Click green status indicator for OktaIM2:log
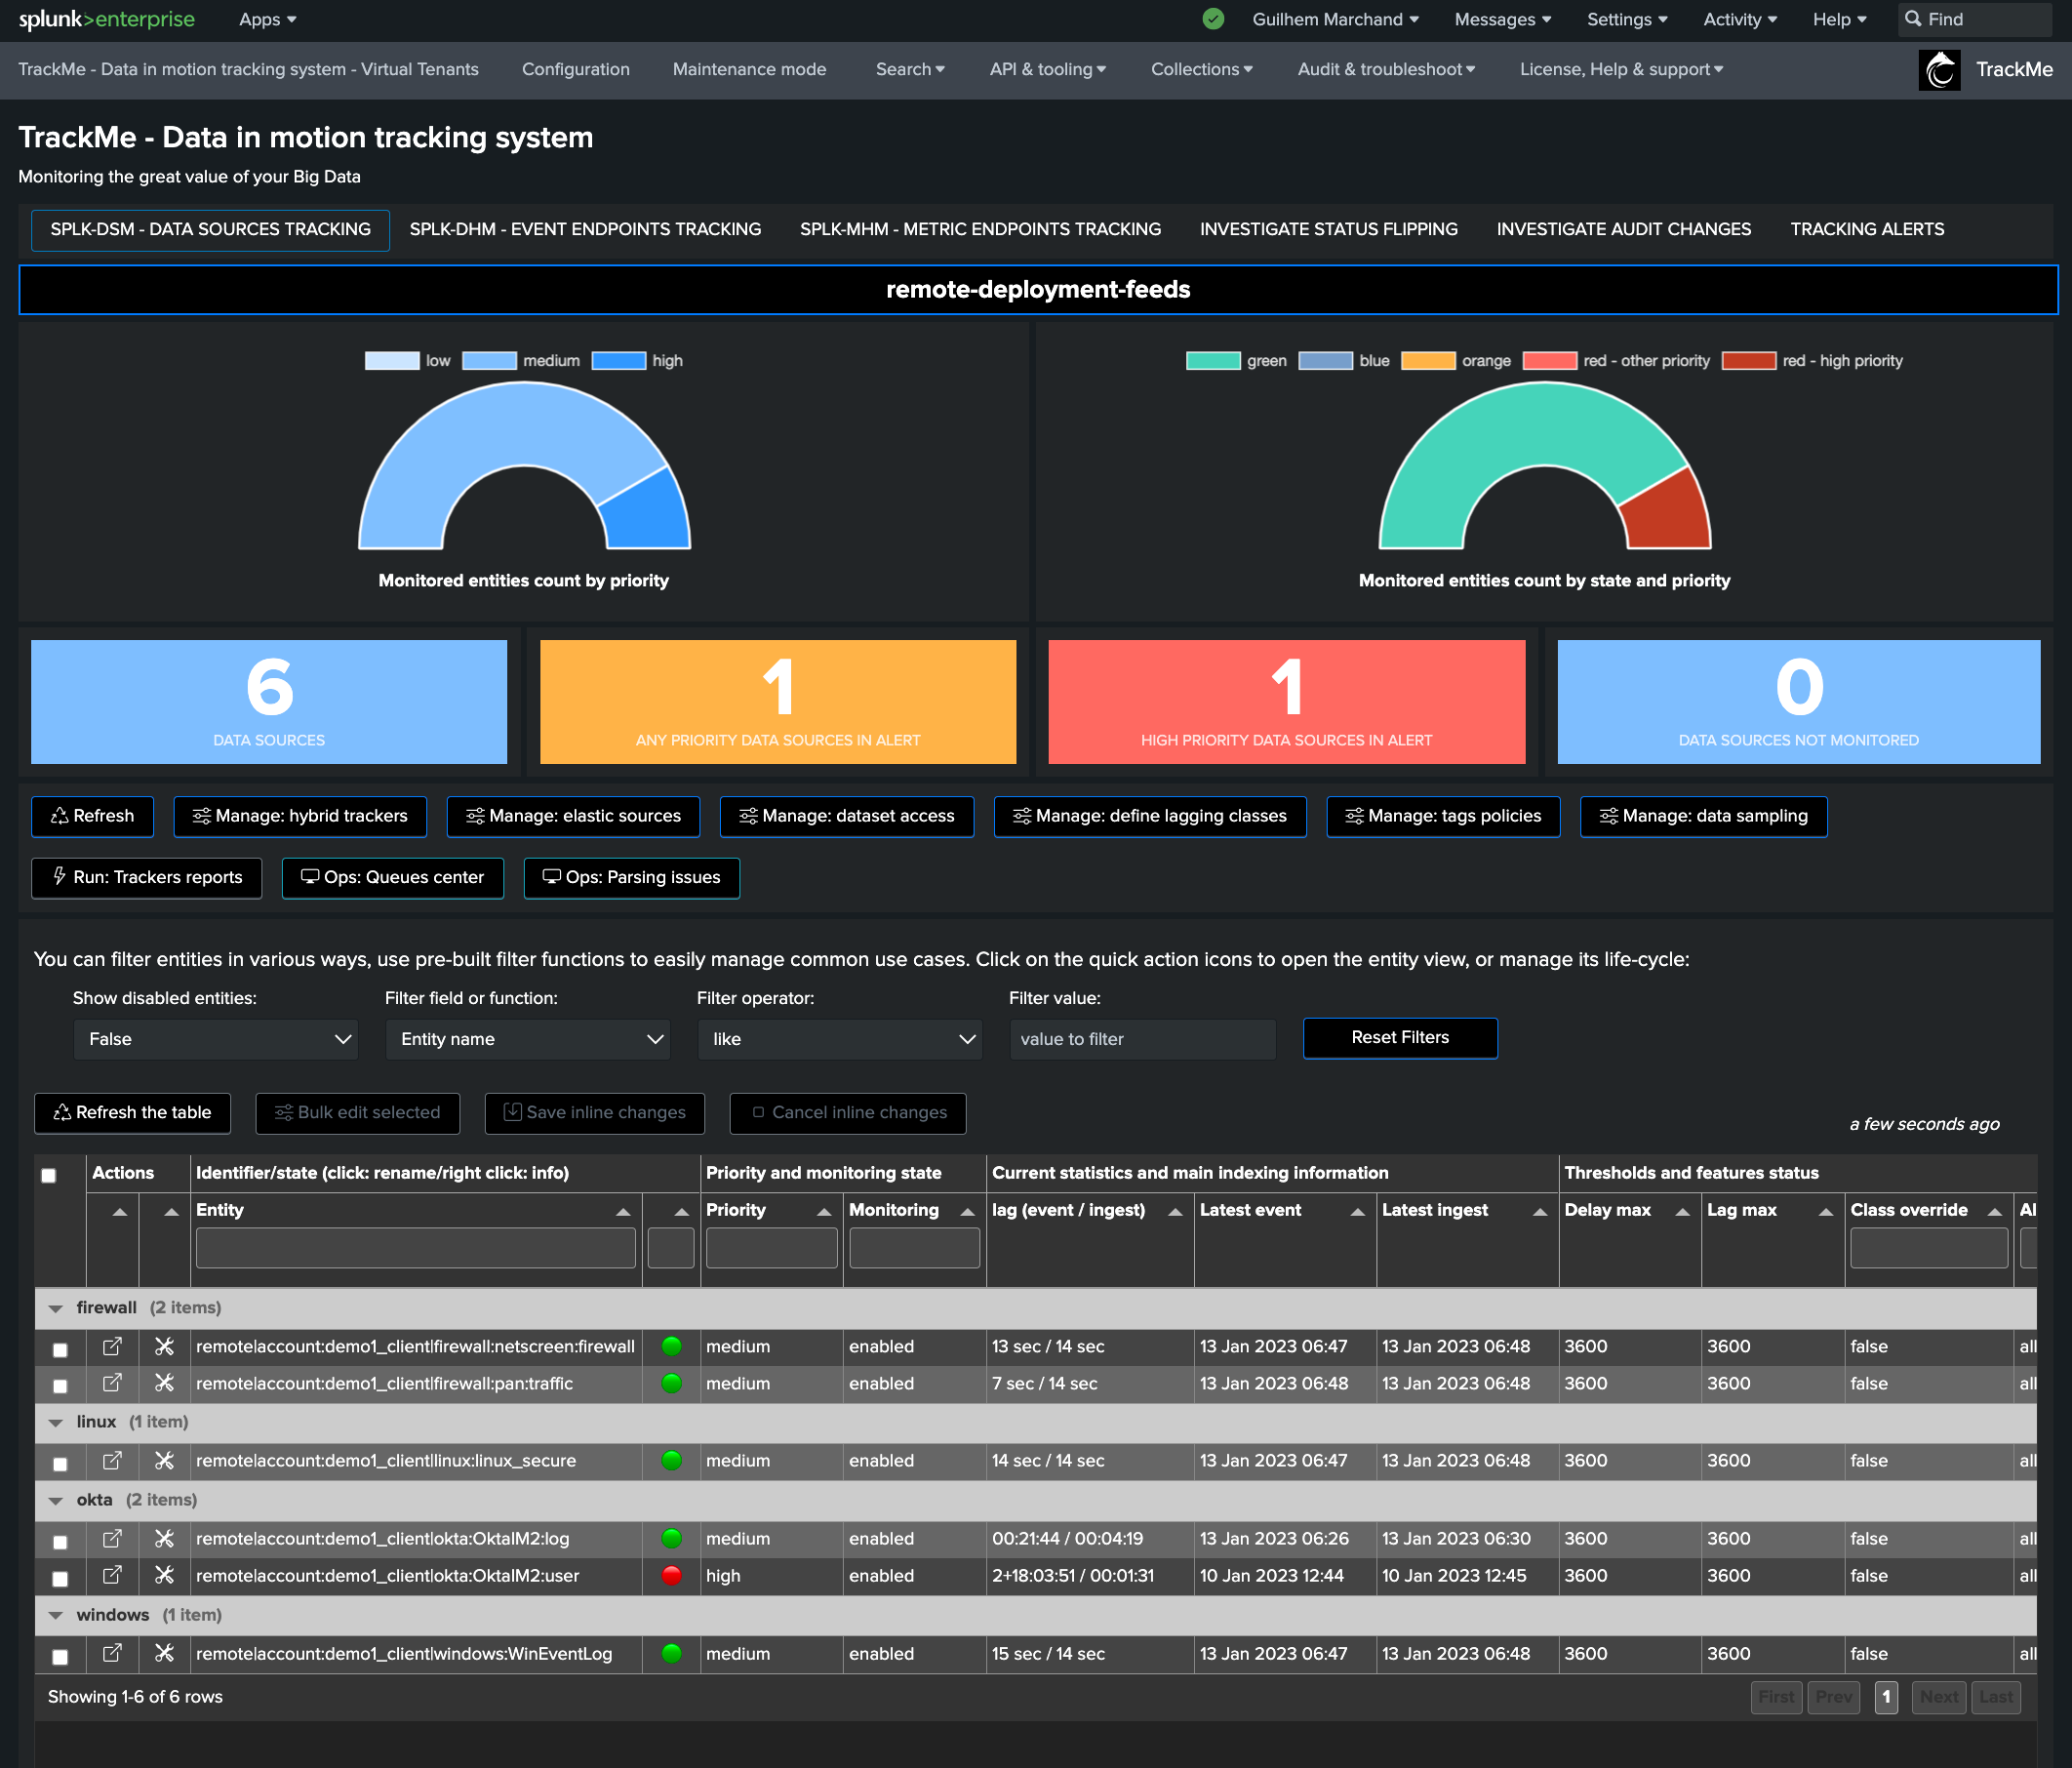The width and height of the screenshot is (2072, 1768). click(x=672, y=1539)
